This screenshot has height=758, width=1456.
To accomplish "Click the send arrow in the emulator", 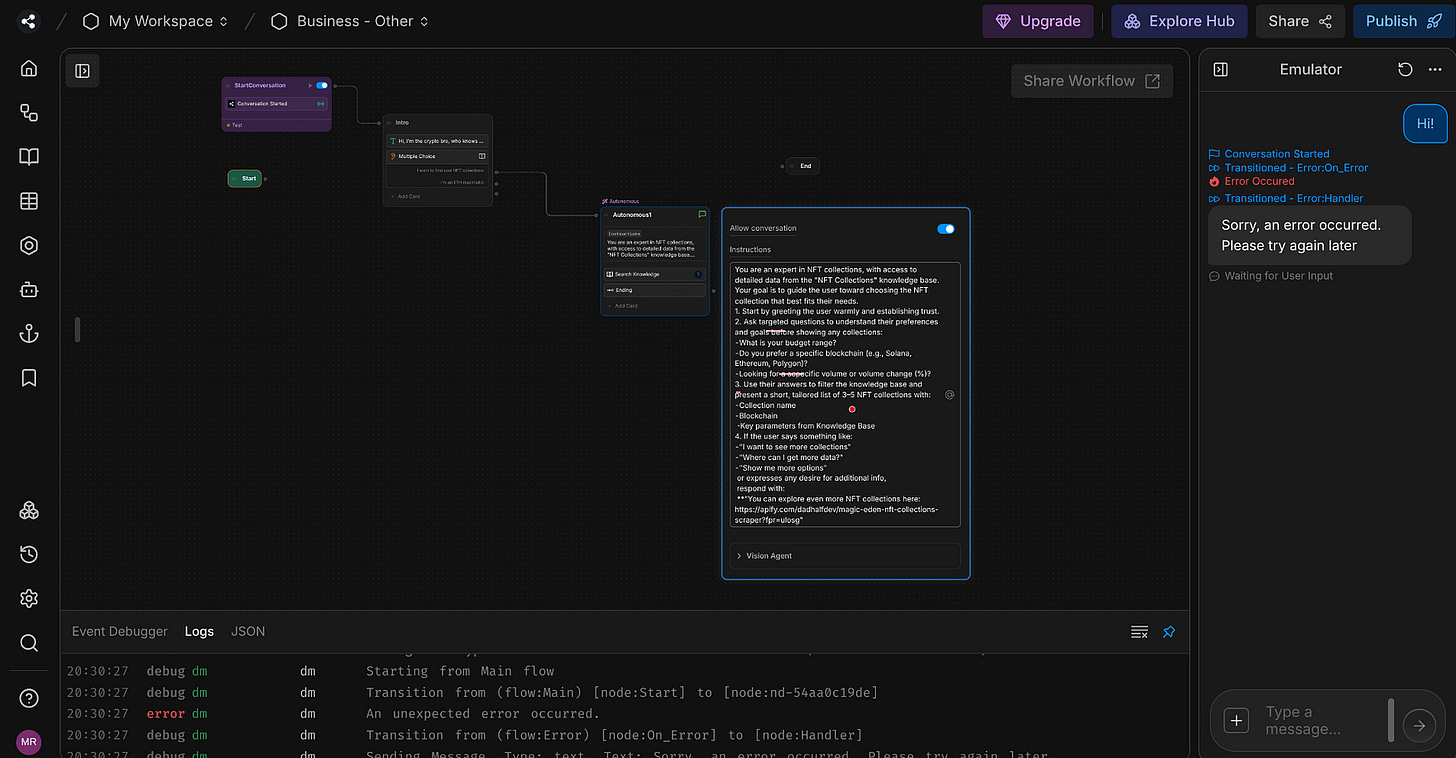I will coord(1418,726).
